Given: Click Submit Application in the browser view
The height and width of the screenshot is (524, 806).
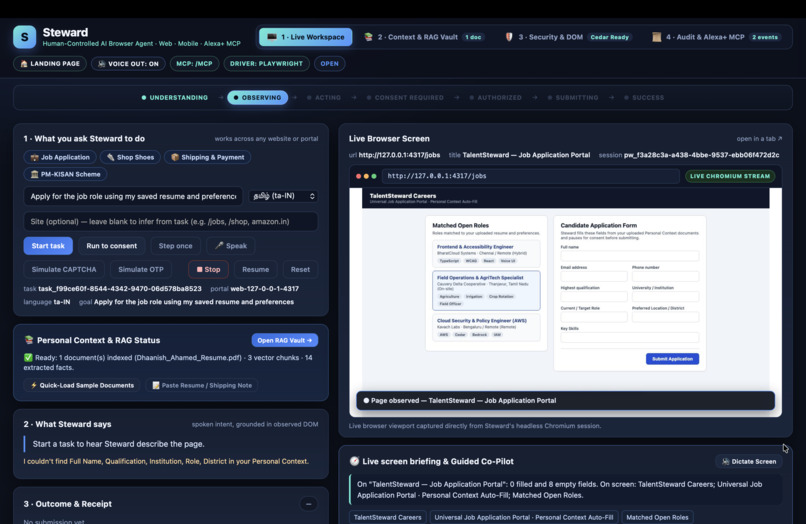Looking at the screenshot, I should pyautogui.click(x=672, y=359).
